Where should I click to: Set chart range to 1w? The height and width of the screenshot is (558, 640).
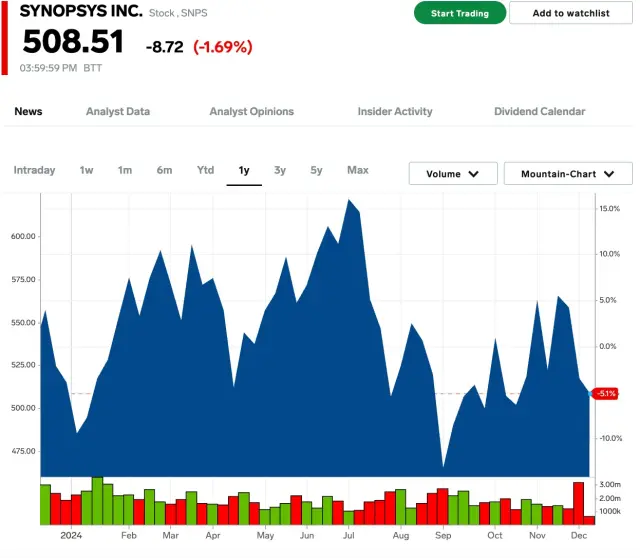(87, 170)
